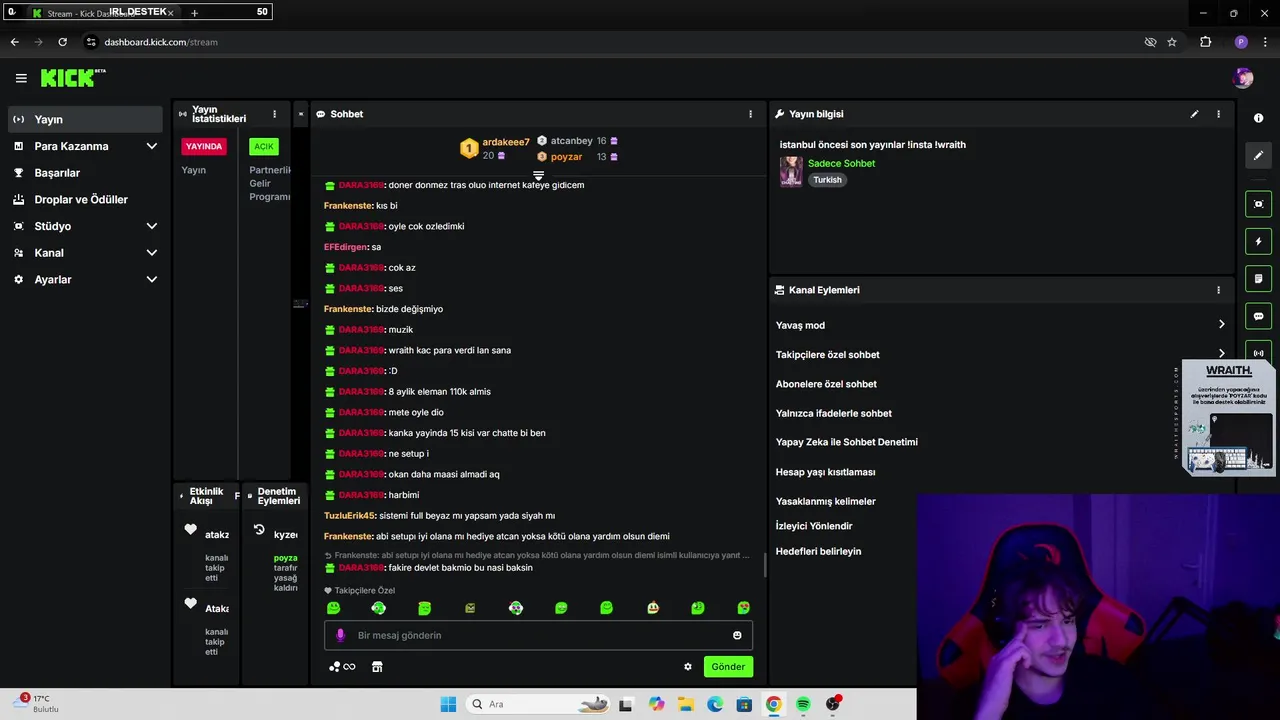Expand the Kanal section
The image size is (1280, 720).
(x=85, y=253)
